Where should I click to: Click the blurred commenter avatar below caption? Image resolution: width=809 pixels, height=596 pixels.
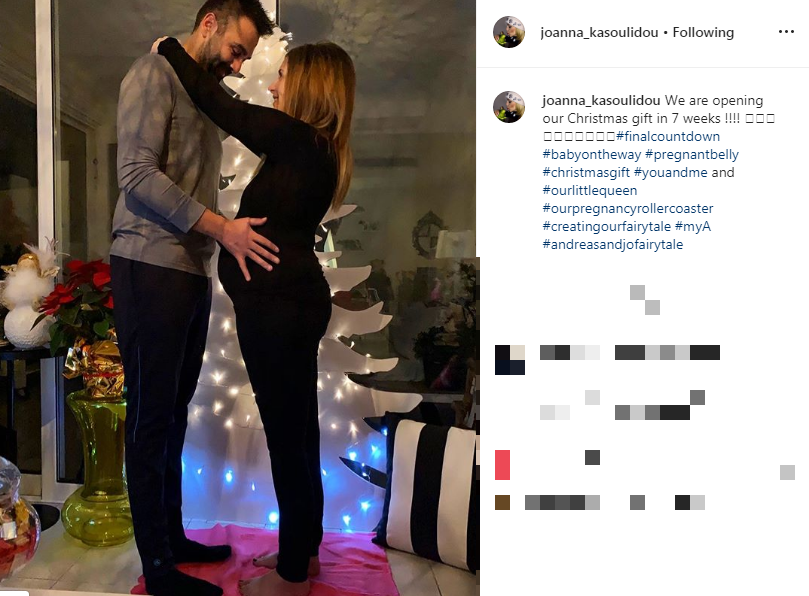coord(510,360)
